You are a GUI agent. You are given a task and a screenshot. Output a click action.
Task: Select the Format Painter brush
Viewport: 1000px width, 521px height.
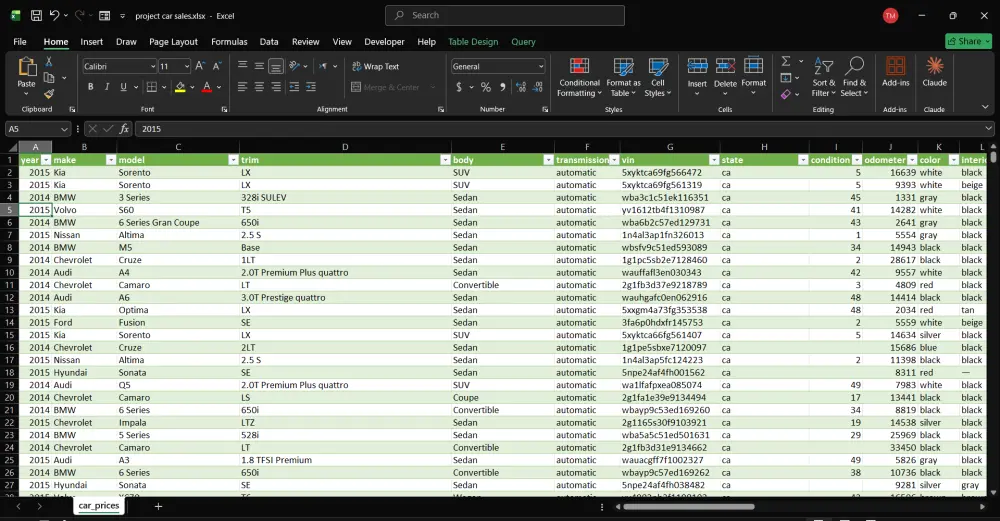48,94
